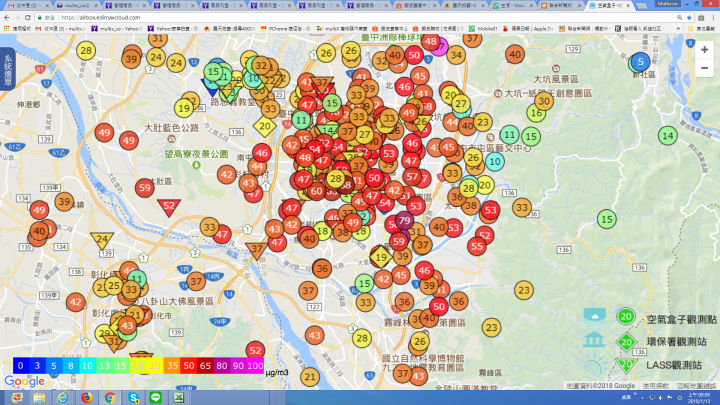Screen dimensions: 720x405
Task: Open the yellow diamond 20 EPA marker
Action: [265, 126]
